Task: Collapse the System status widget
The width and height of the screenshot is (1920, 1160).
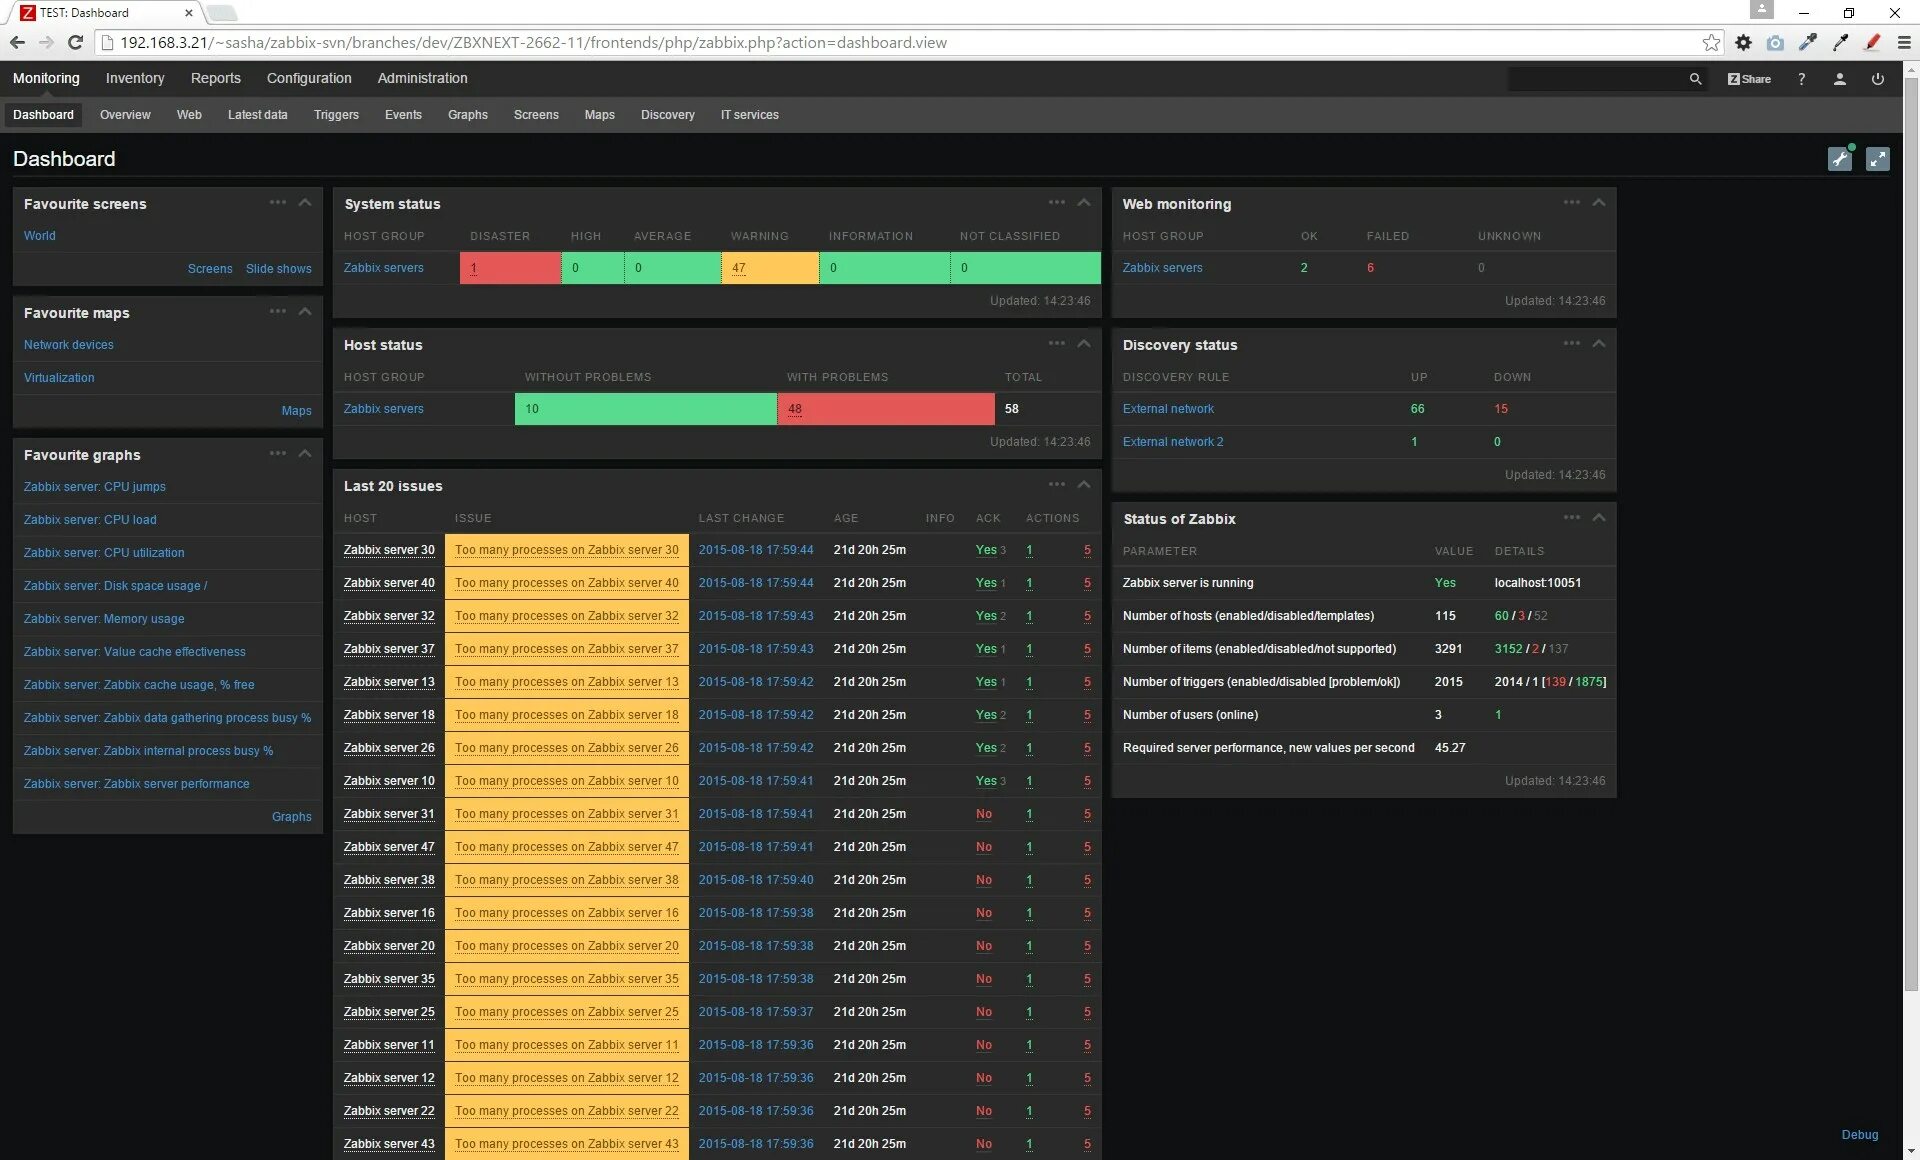Action: (1084, 203)
